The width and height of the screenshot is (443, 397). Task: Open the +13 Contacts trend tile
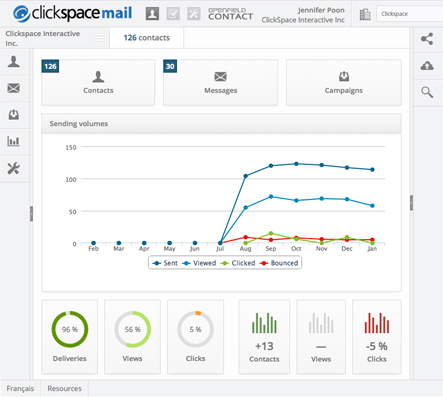pyautogui.click(x=264, y=337)
